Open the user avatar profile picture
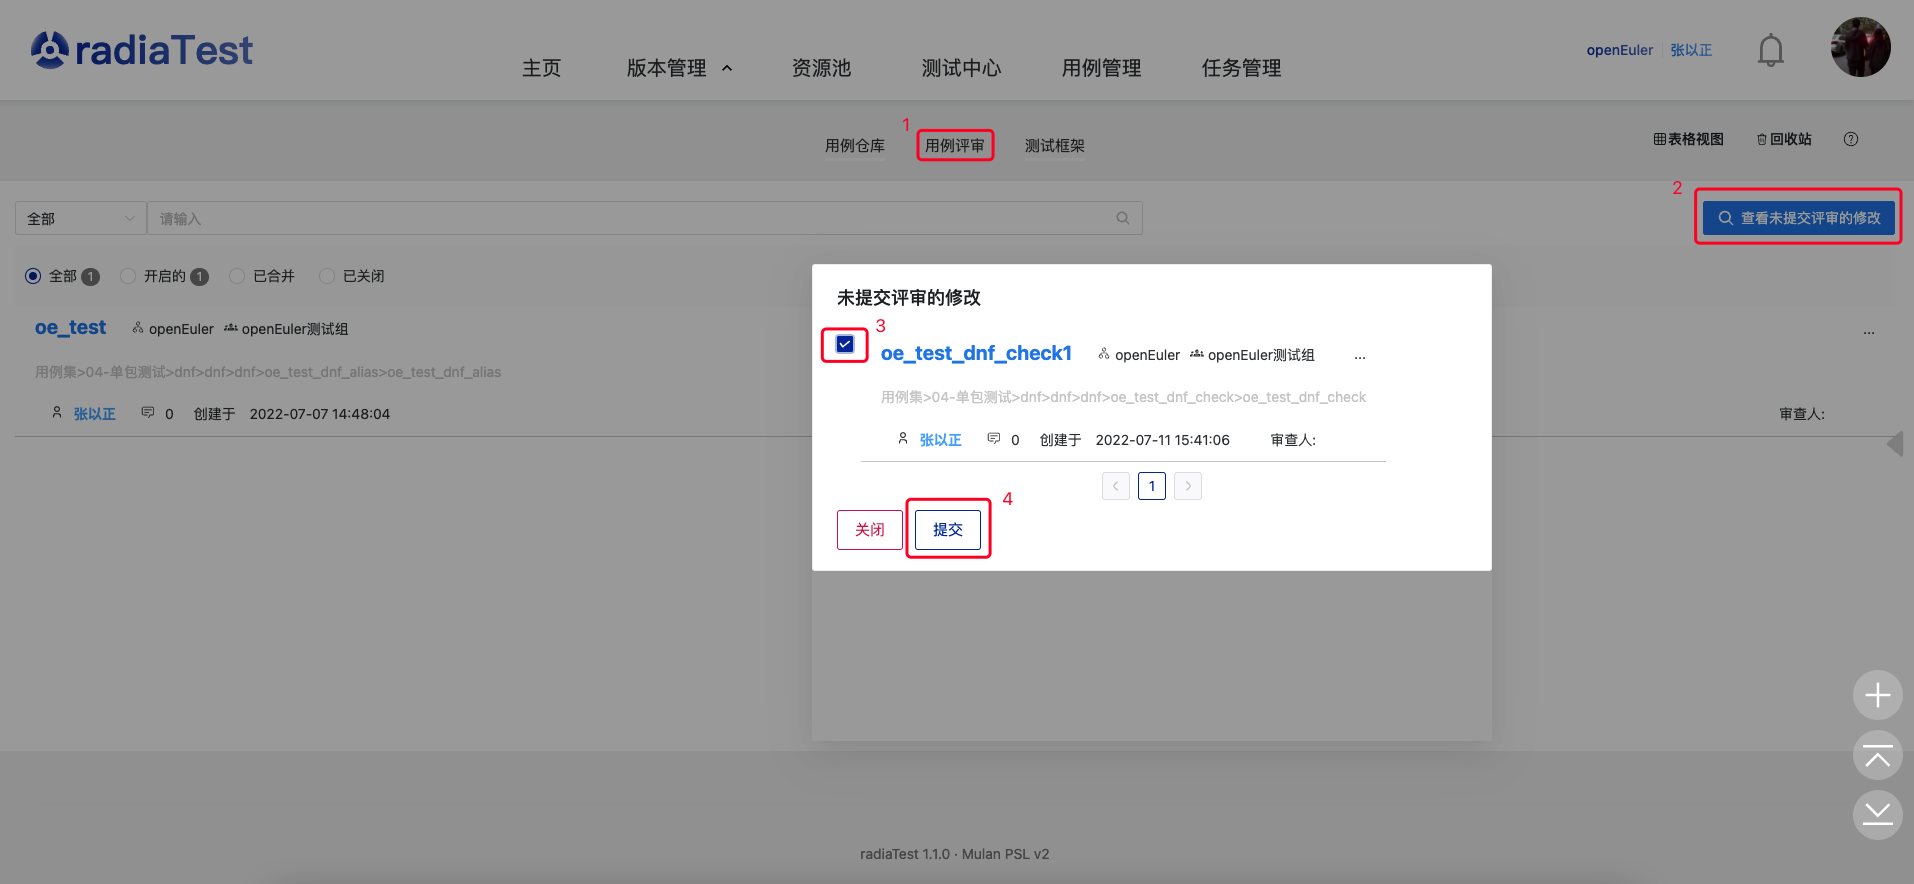Screen dimensions: 1914x884 (1859, 47)
